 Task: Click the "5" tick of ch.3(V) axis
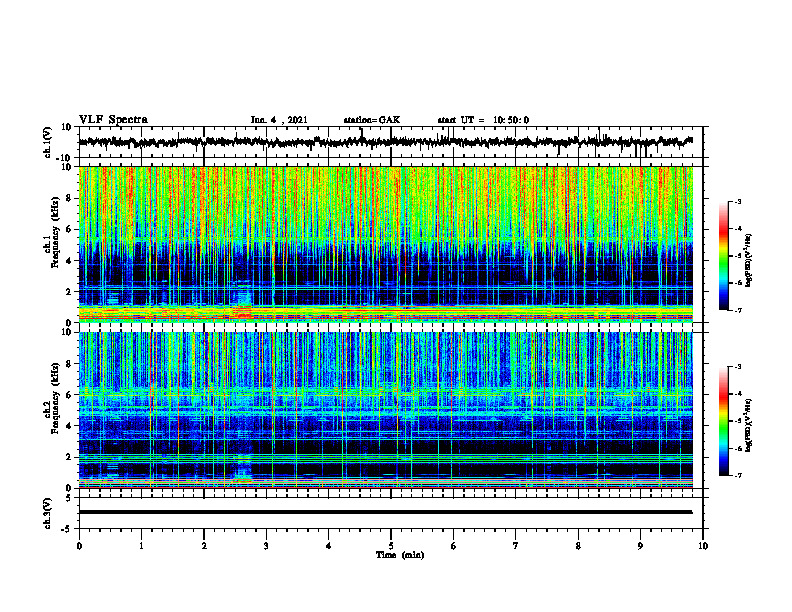[69, 498]
